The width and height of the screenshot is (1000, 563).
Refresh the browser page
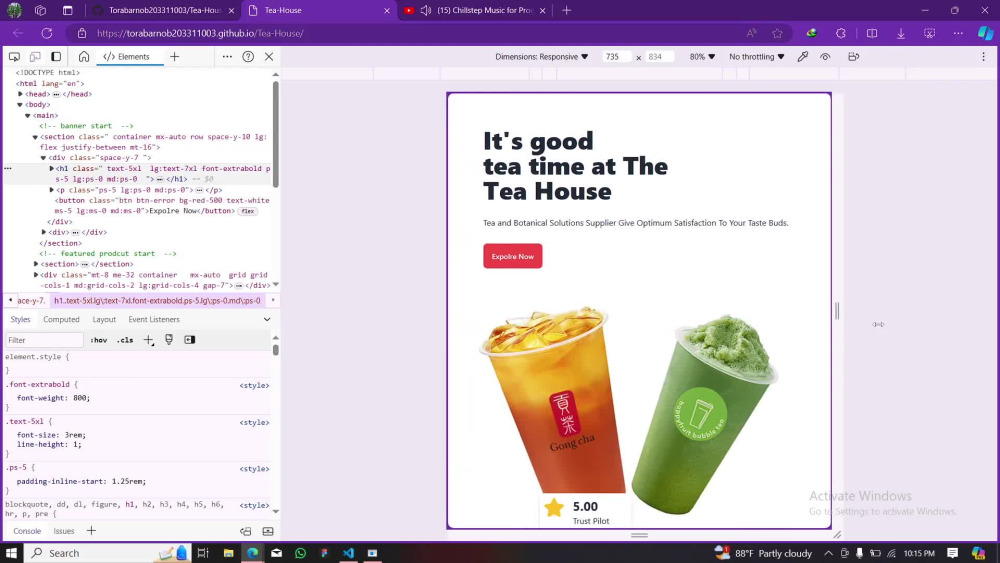pyautogui.click(x=47, y=33)
